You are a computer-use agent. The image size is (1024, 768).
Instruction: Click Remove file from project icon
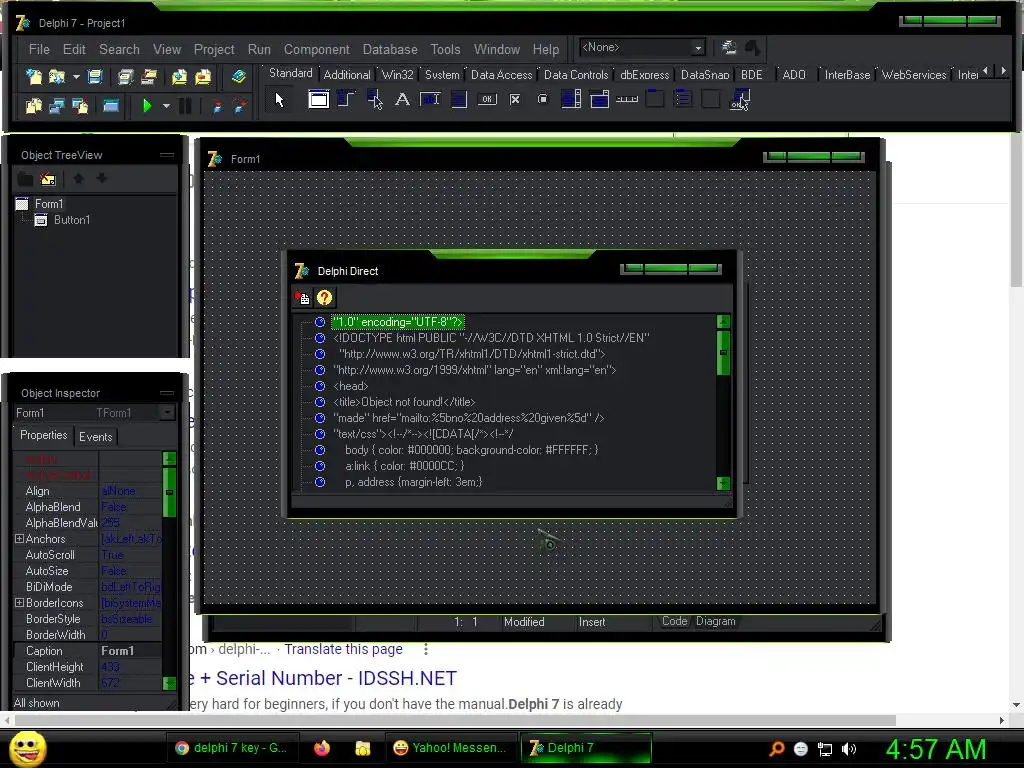click(x=203, y=76)
